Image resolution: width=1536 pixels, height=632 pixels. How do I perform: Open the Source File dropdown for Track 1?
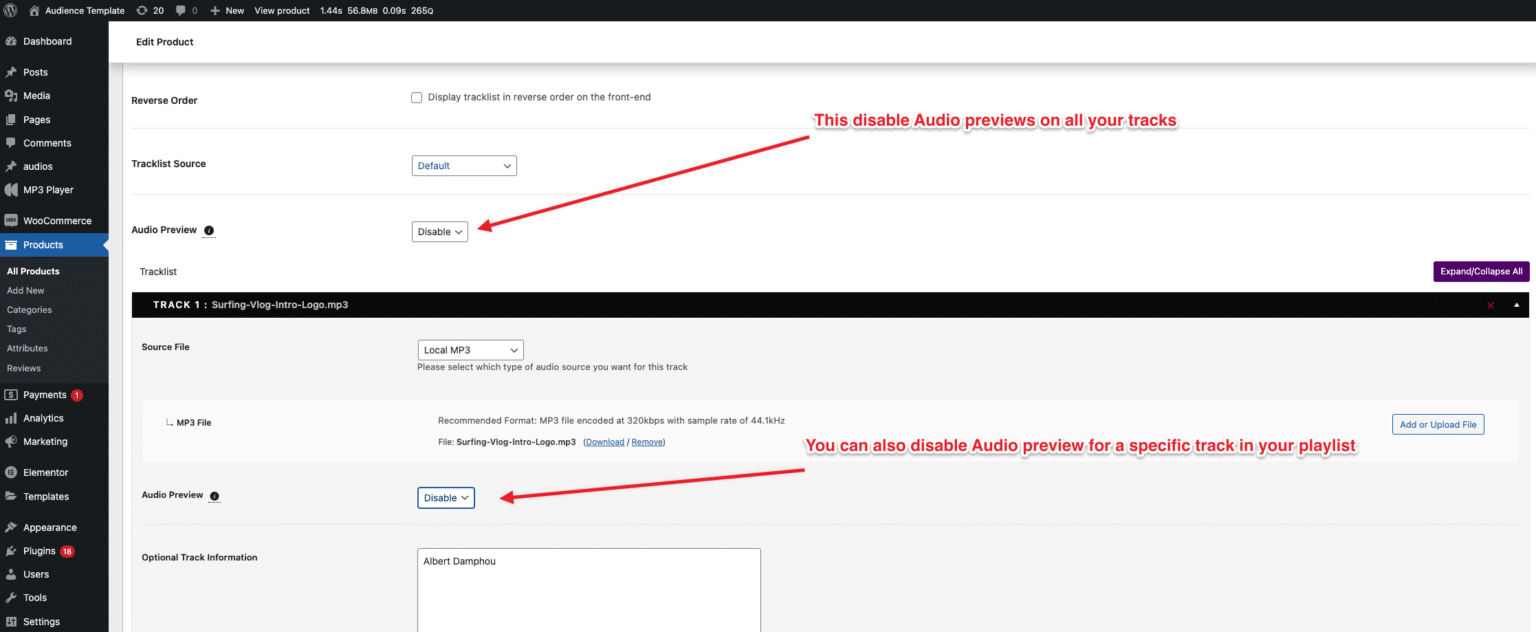coord(470,350)
